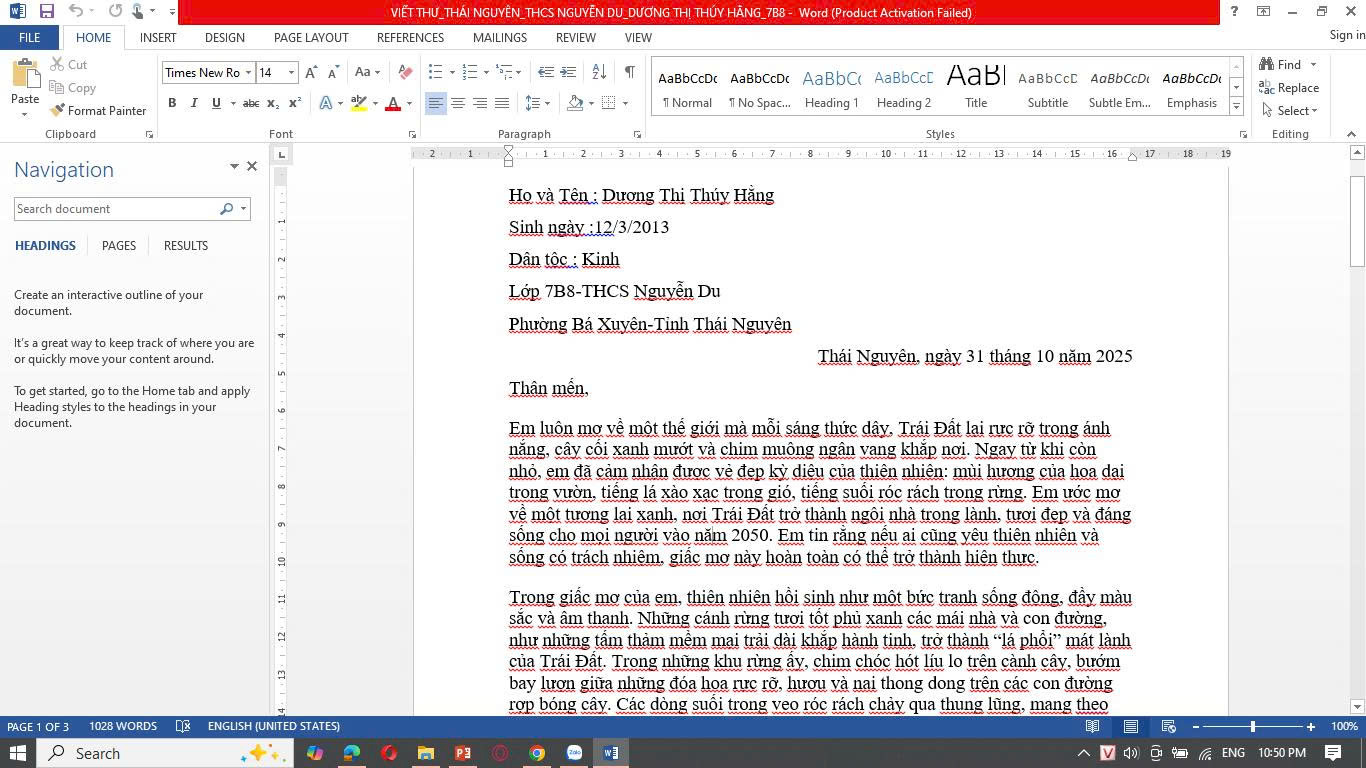Switch to the INSERT tab
The width and height of the screenshot is (1366, 768).
(158, 37)
